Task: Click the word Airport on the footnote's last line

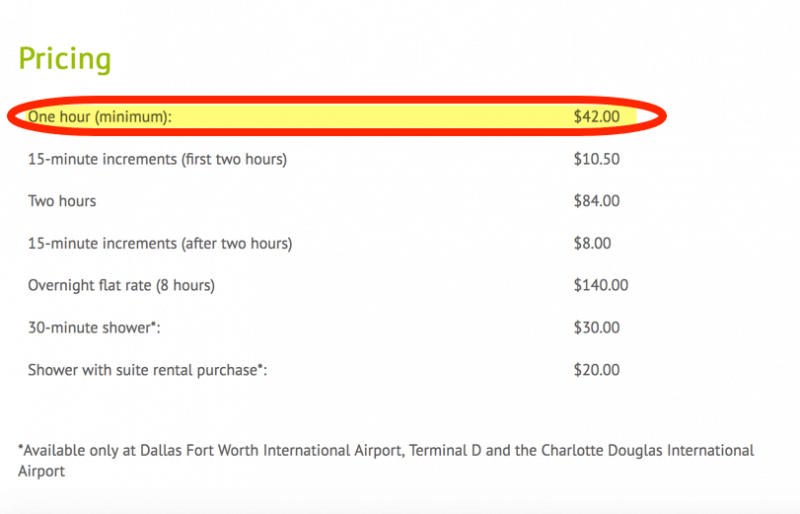Action: 41,471
